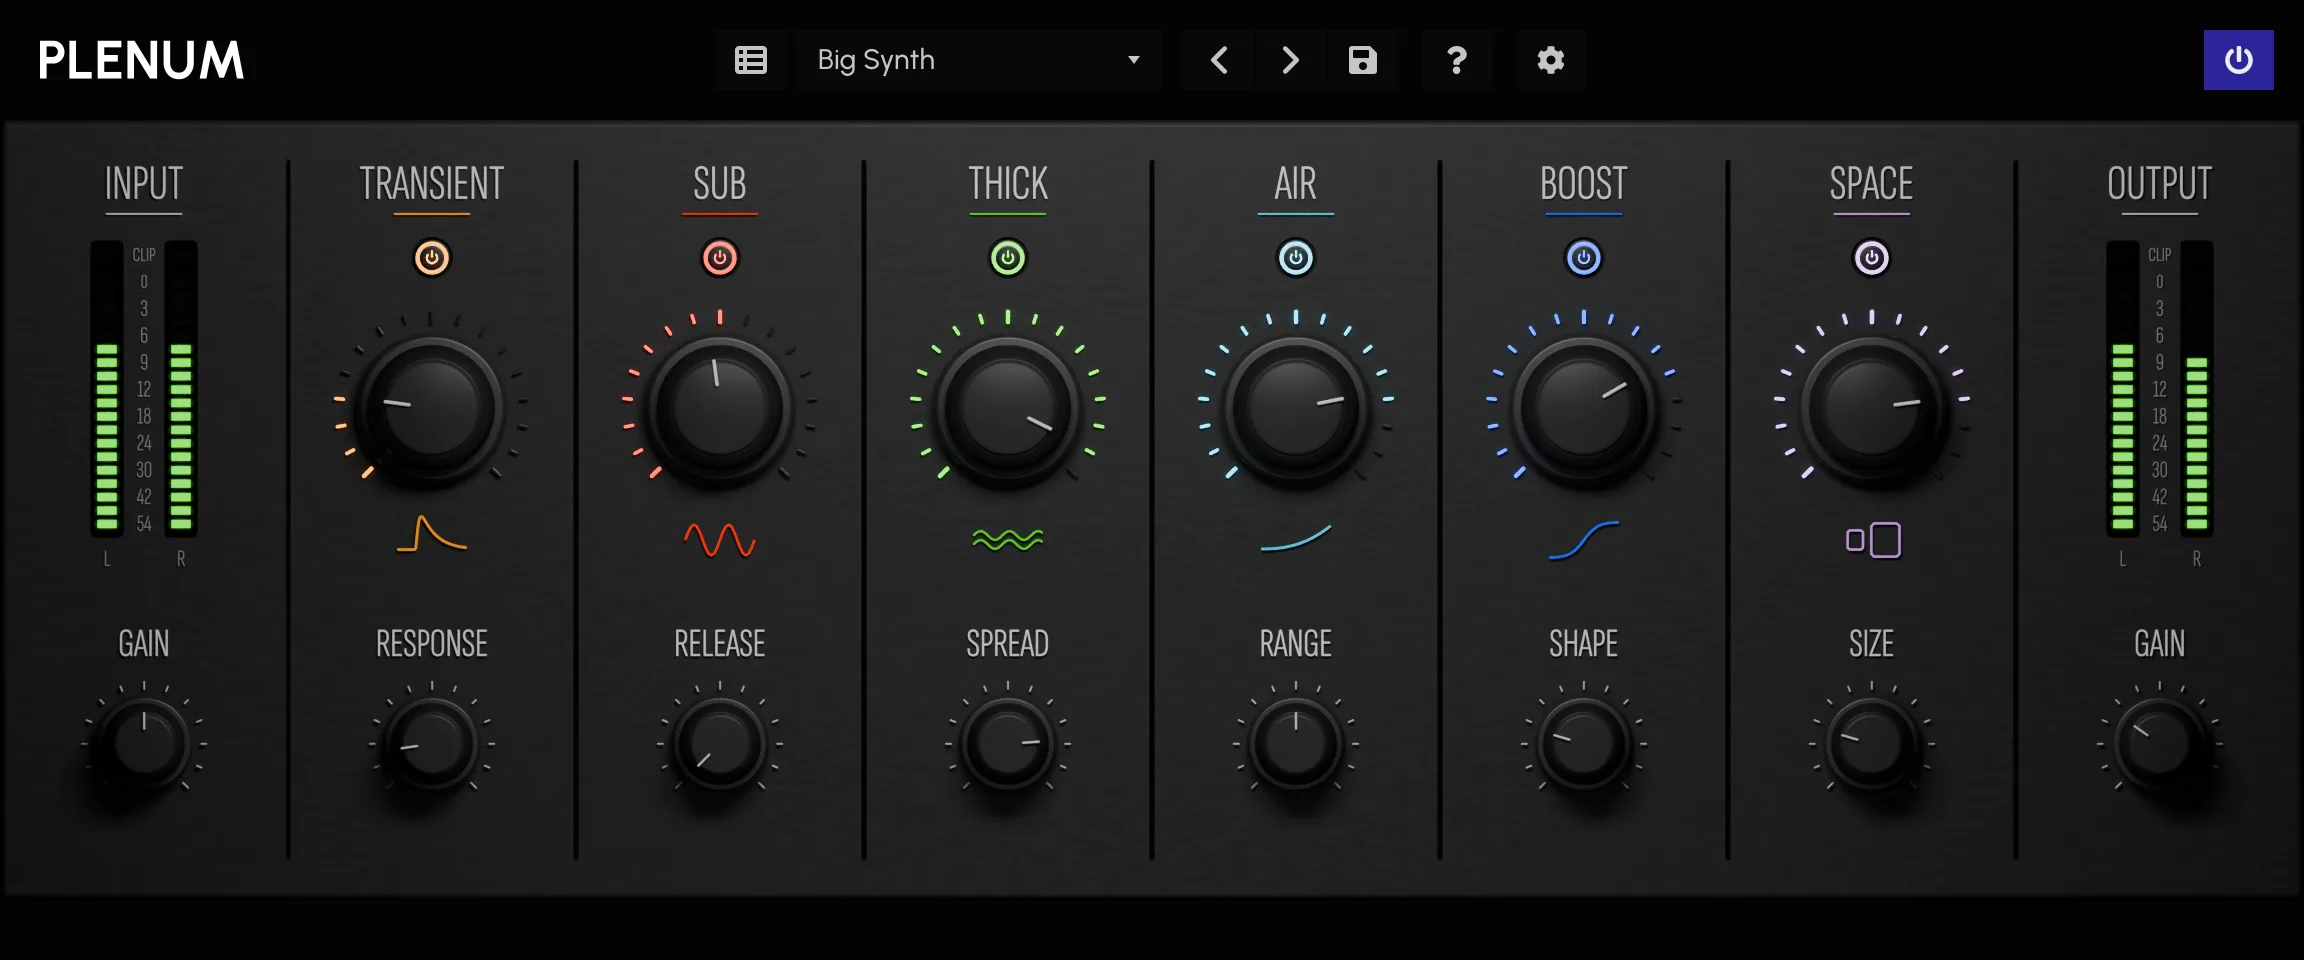
Task: Toggle the Sub module power
Action: (720, 258)
